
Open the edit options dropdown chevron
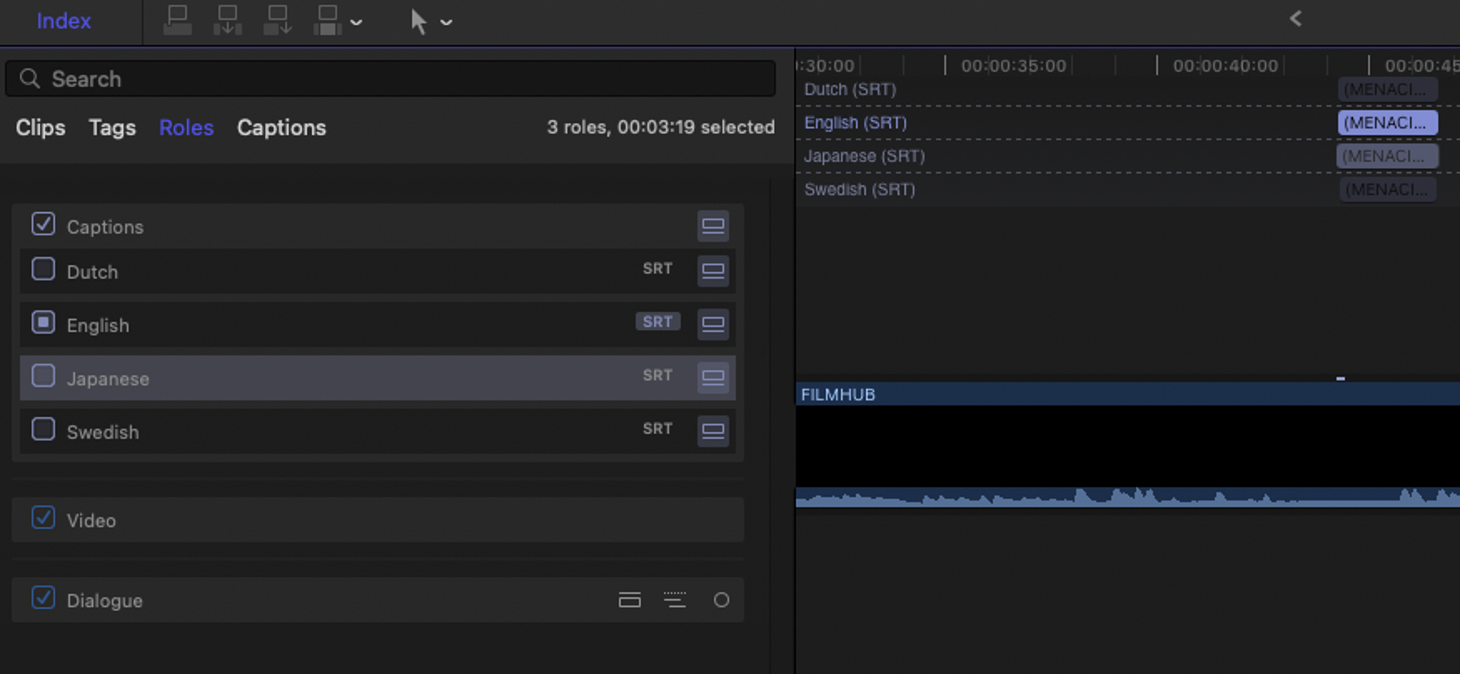coord(356,22)
